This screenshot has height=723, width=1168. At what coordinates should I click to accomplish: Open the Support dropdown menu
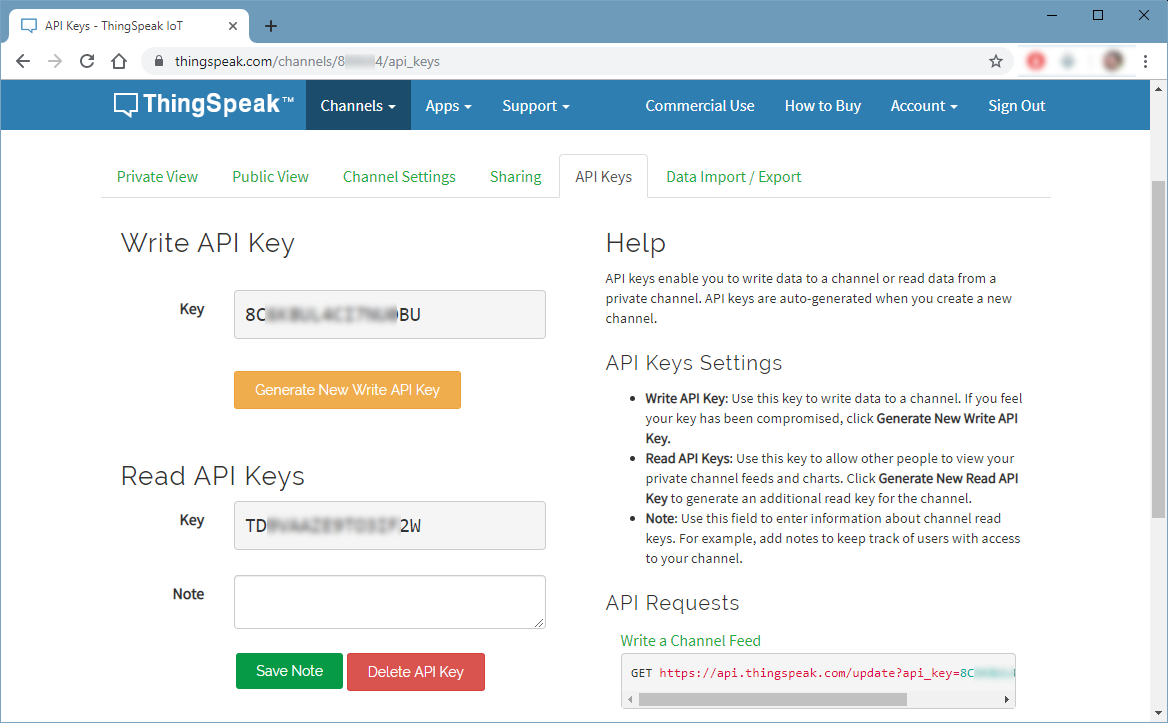click(536, 106)
